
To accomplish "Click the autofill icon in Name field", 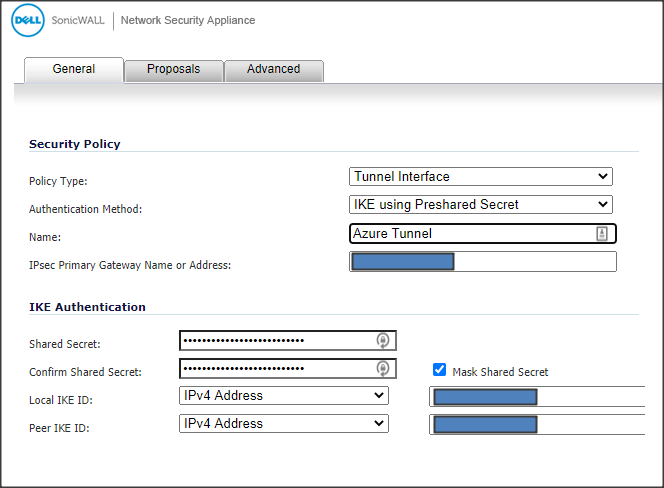I will click(602, 233).
